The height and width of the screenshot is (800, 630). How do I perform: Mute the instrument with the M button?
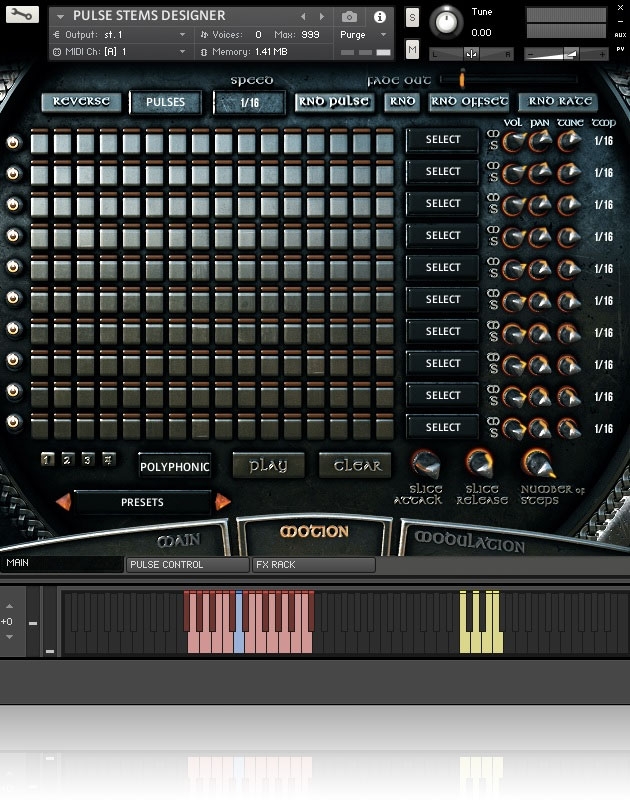point(413,49)
